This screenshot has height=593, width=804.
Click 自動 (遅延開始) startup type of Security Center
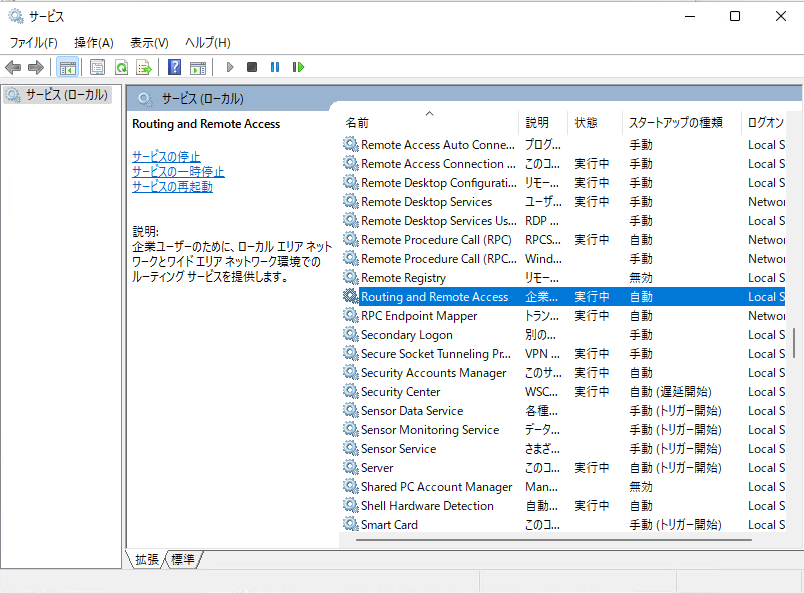[x=671, y=391]
